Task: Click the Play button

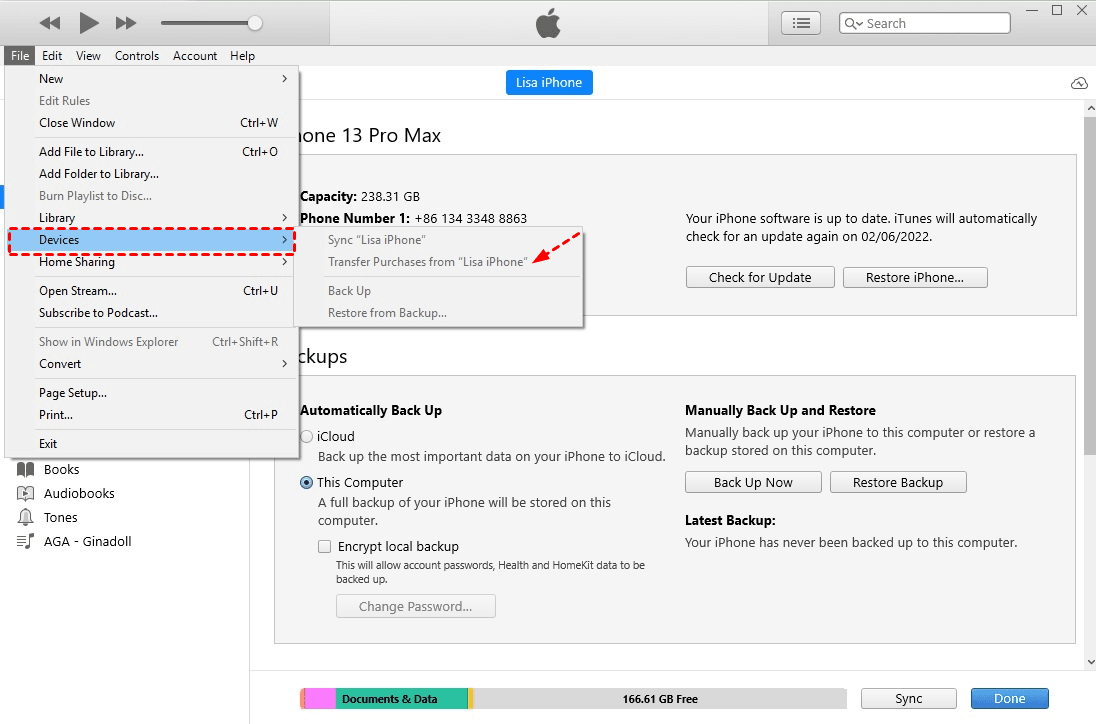Action: coord(88,23)
